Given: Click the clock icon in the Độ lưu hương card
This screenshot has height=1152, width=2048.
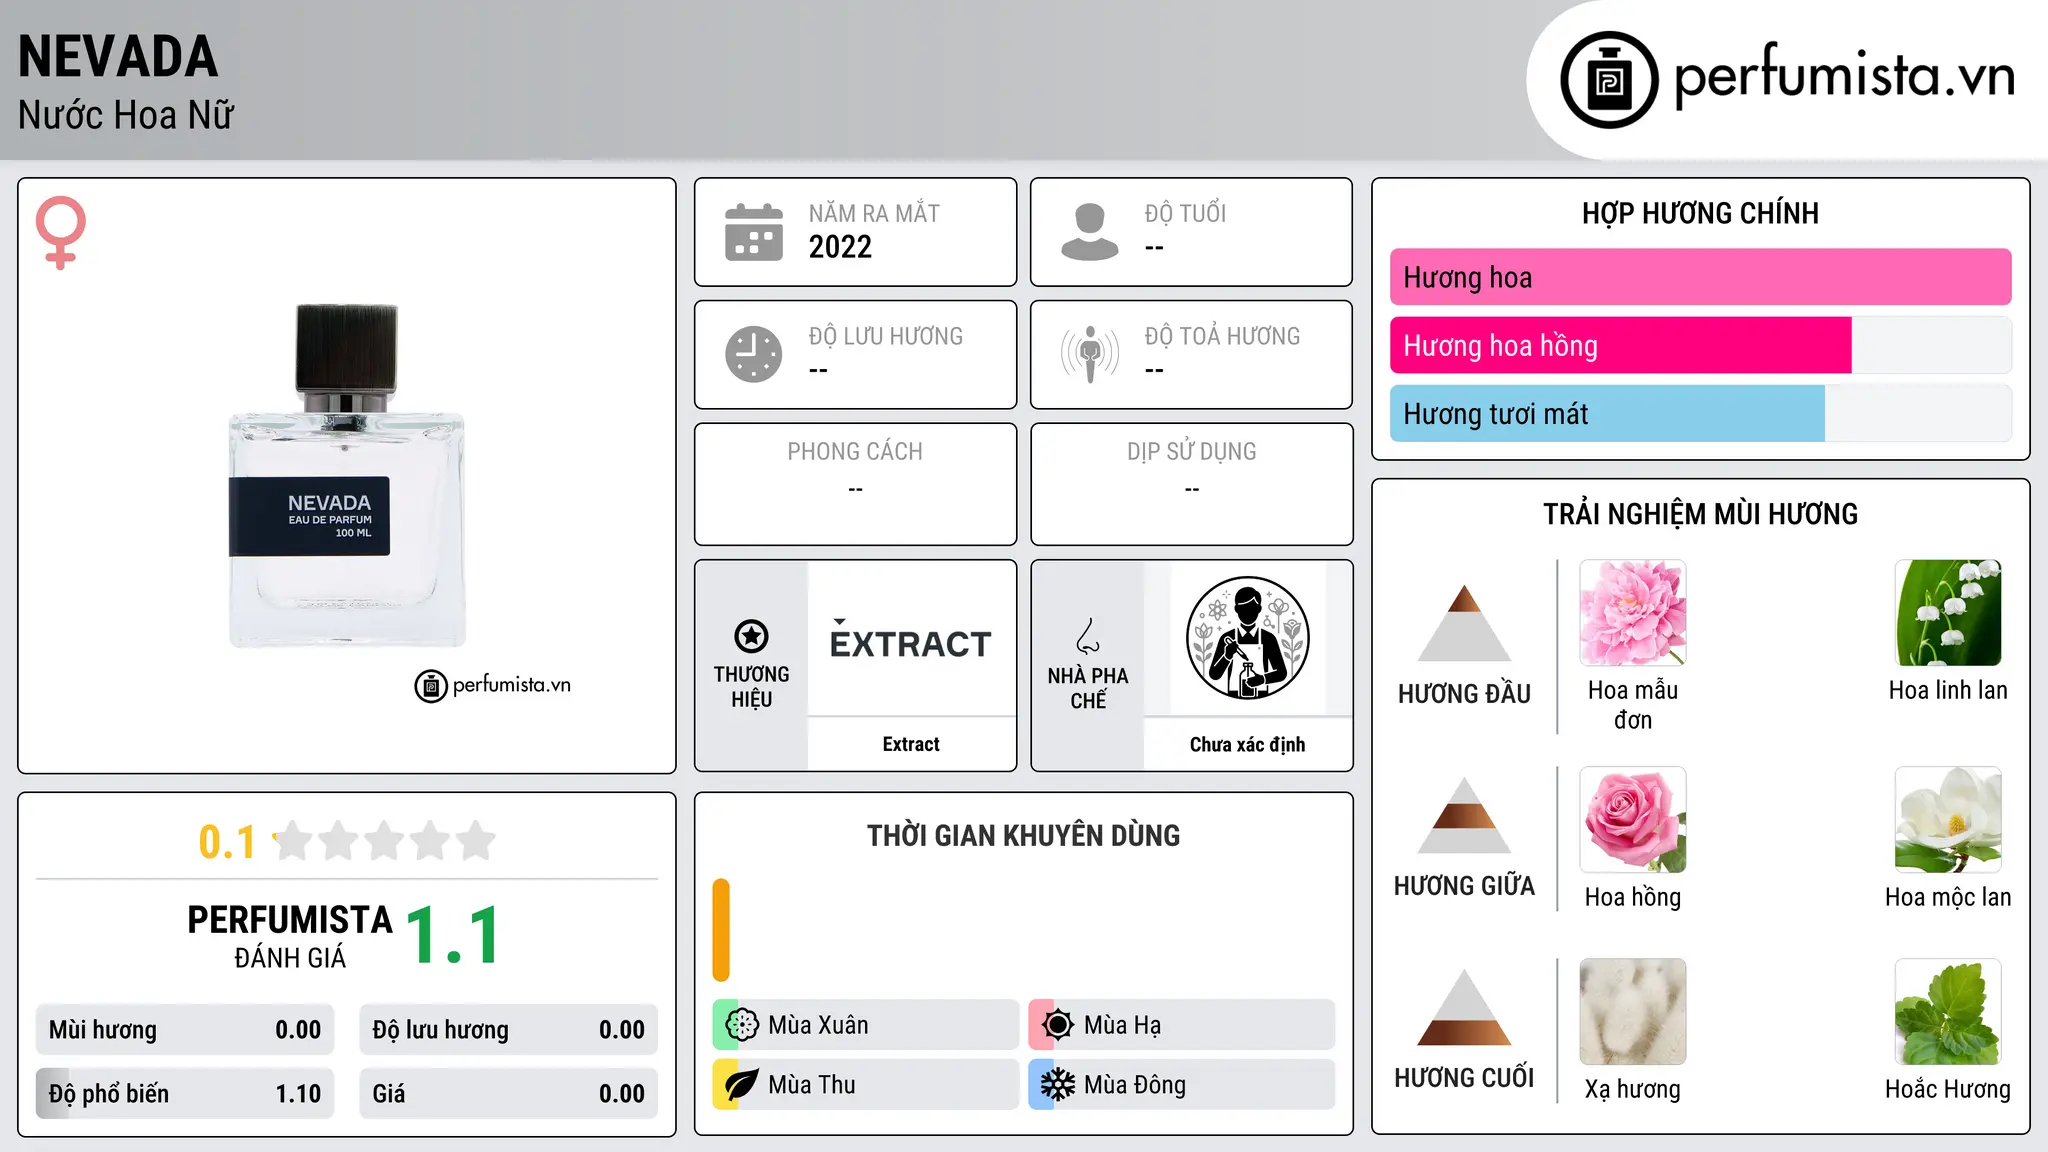Looking at the screenshot, I should [754, 354].
